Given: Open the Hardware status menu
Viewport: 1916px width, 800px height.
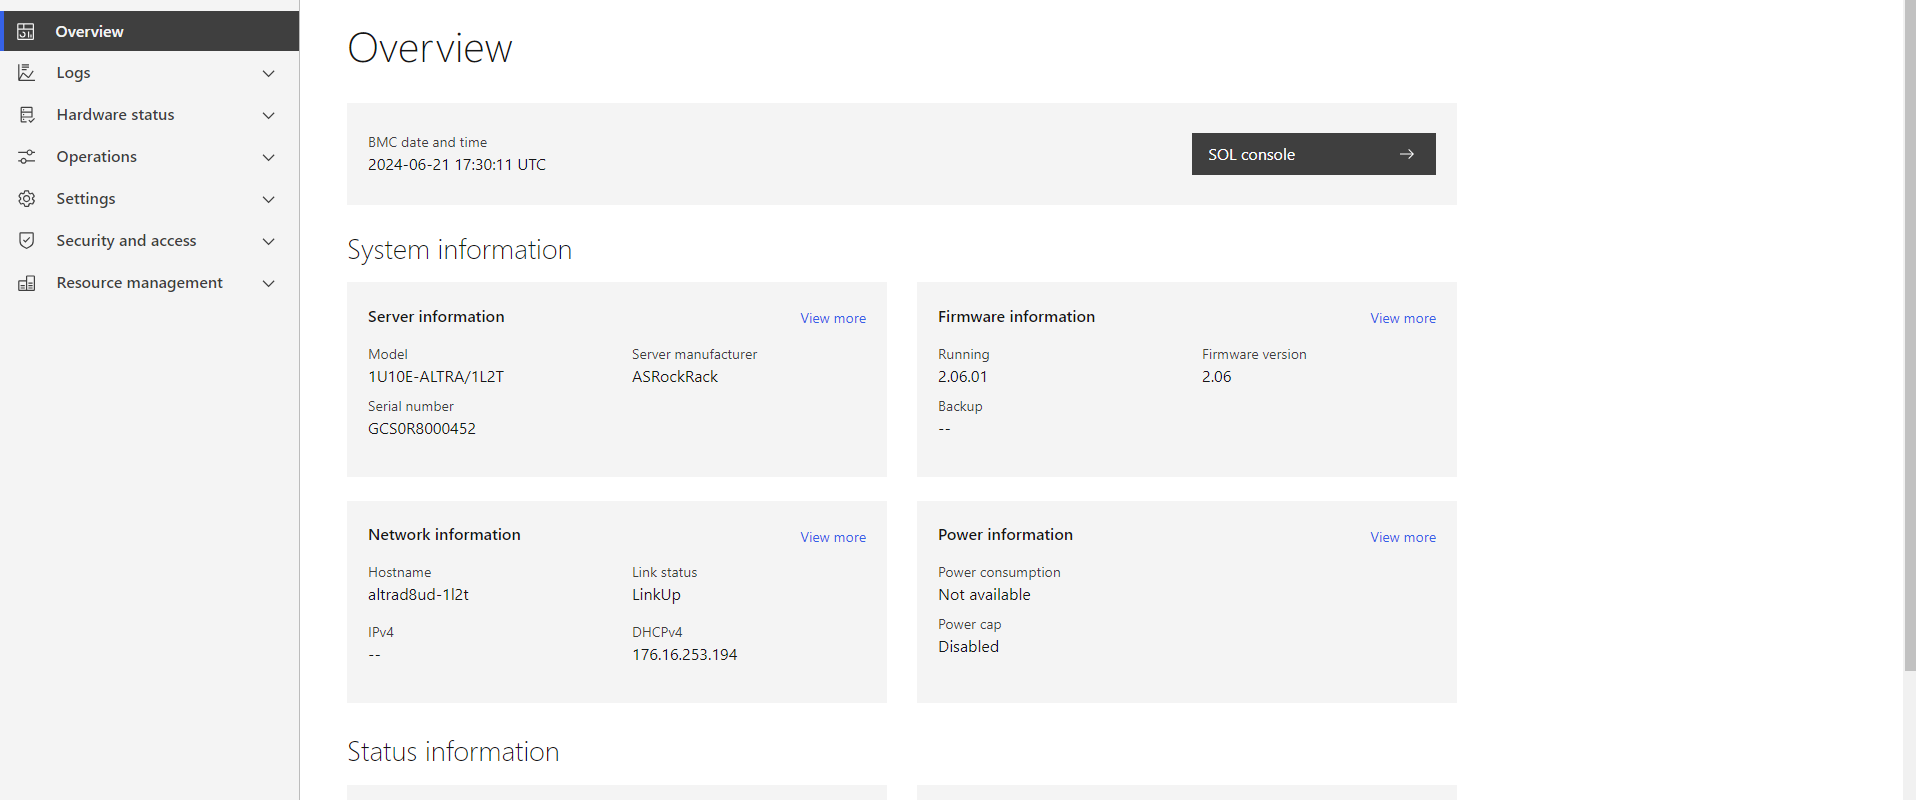Looking at the screenshot, I should tap(150, 115).
